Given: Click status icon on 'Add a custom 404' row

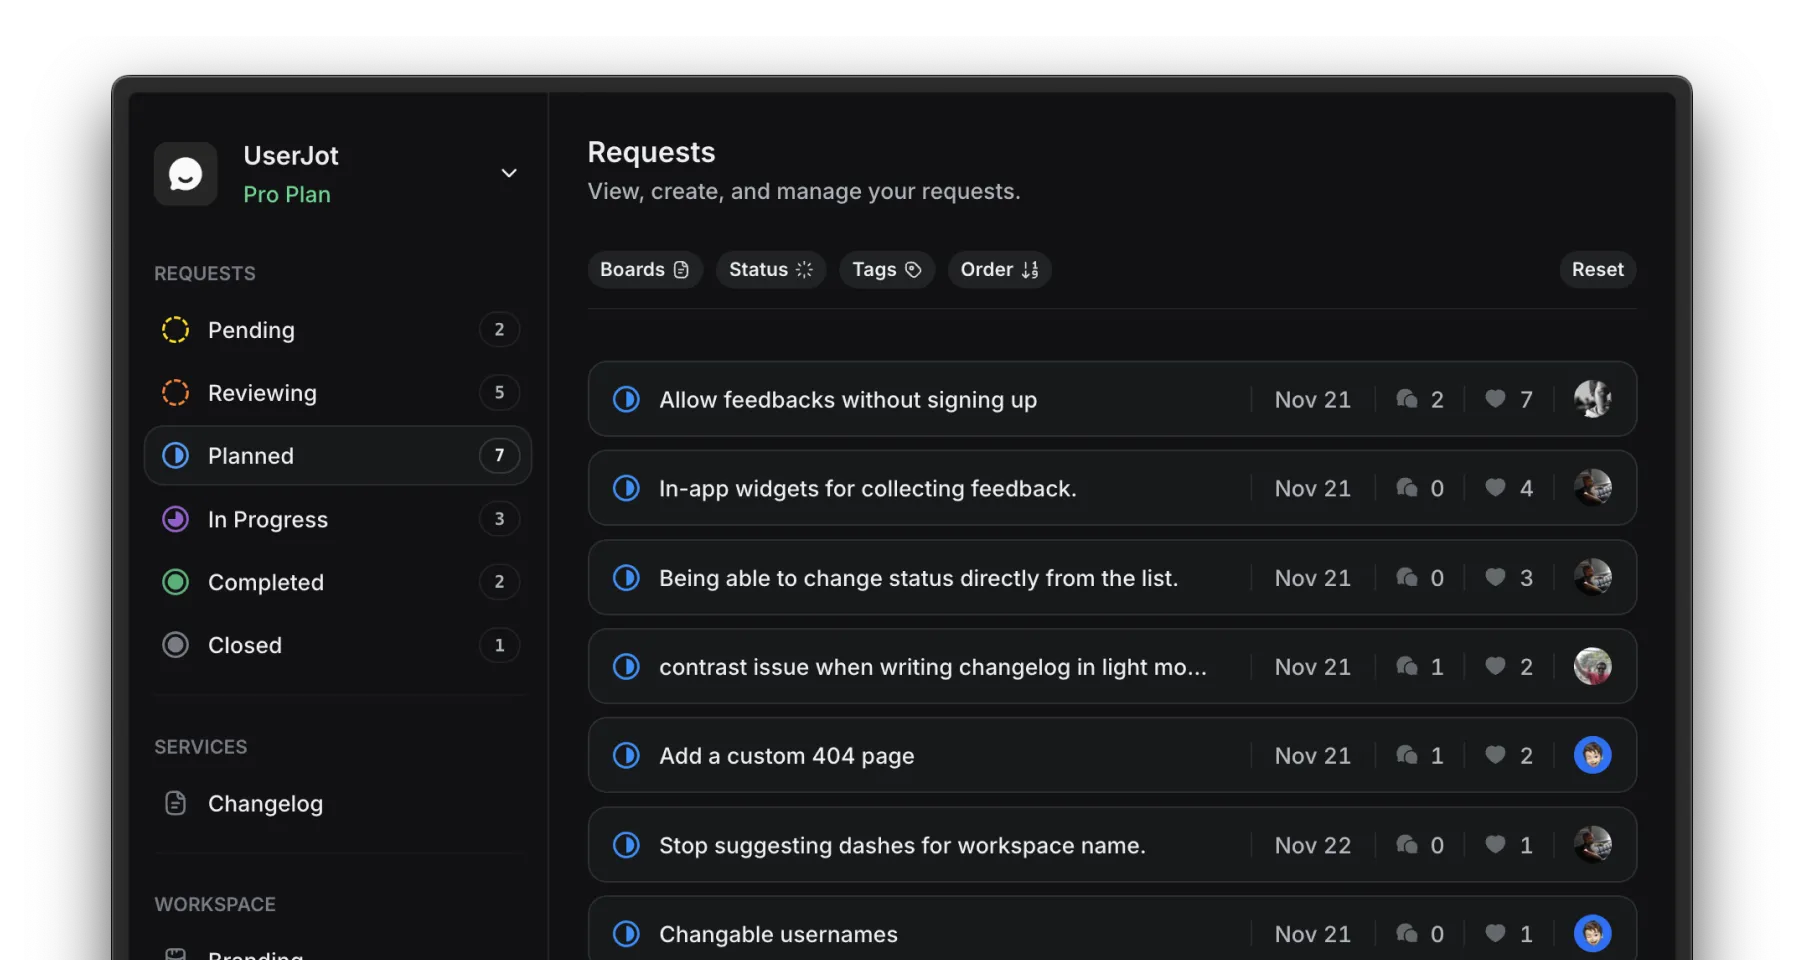Looking at the screenshot, I should click(627, 756).
